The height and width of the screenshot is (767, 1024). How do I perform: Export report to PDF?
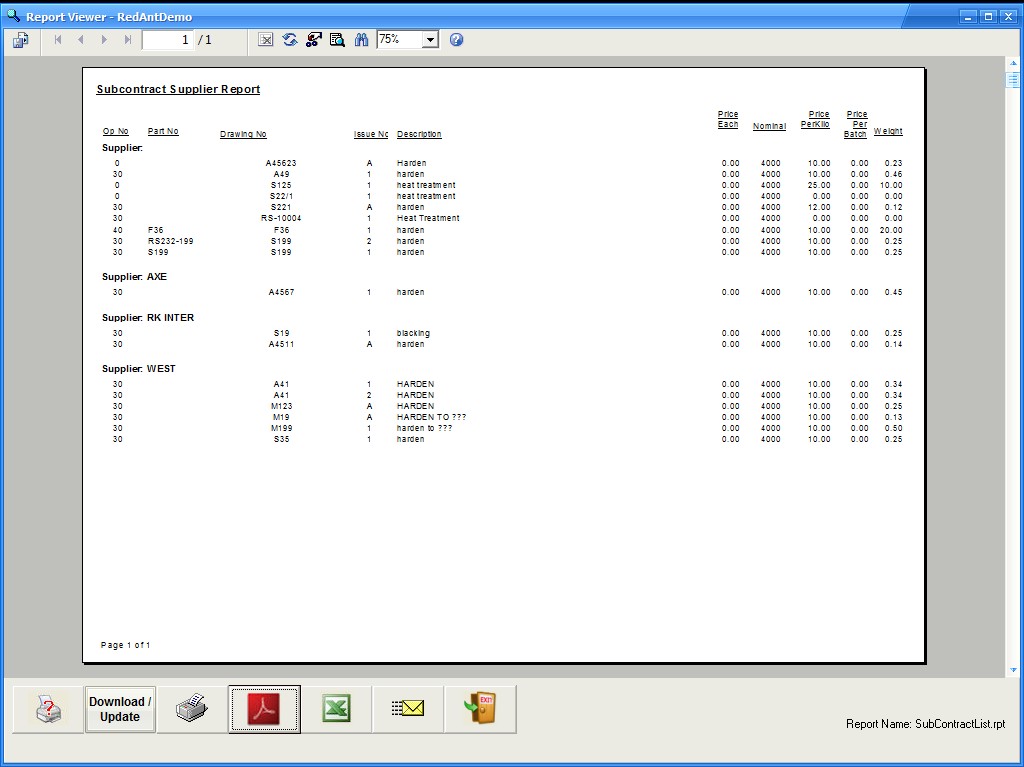264,709
